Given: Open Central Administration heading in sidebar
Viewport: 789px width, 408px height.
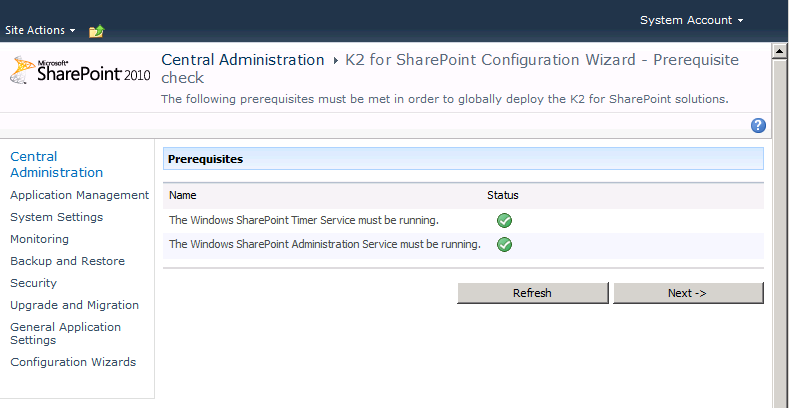Looking at the screenshot, I should click(x=56, y=165).
